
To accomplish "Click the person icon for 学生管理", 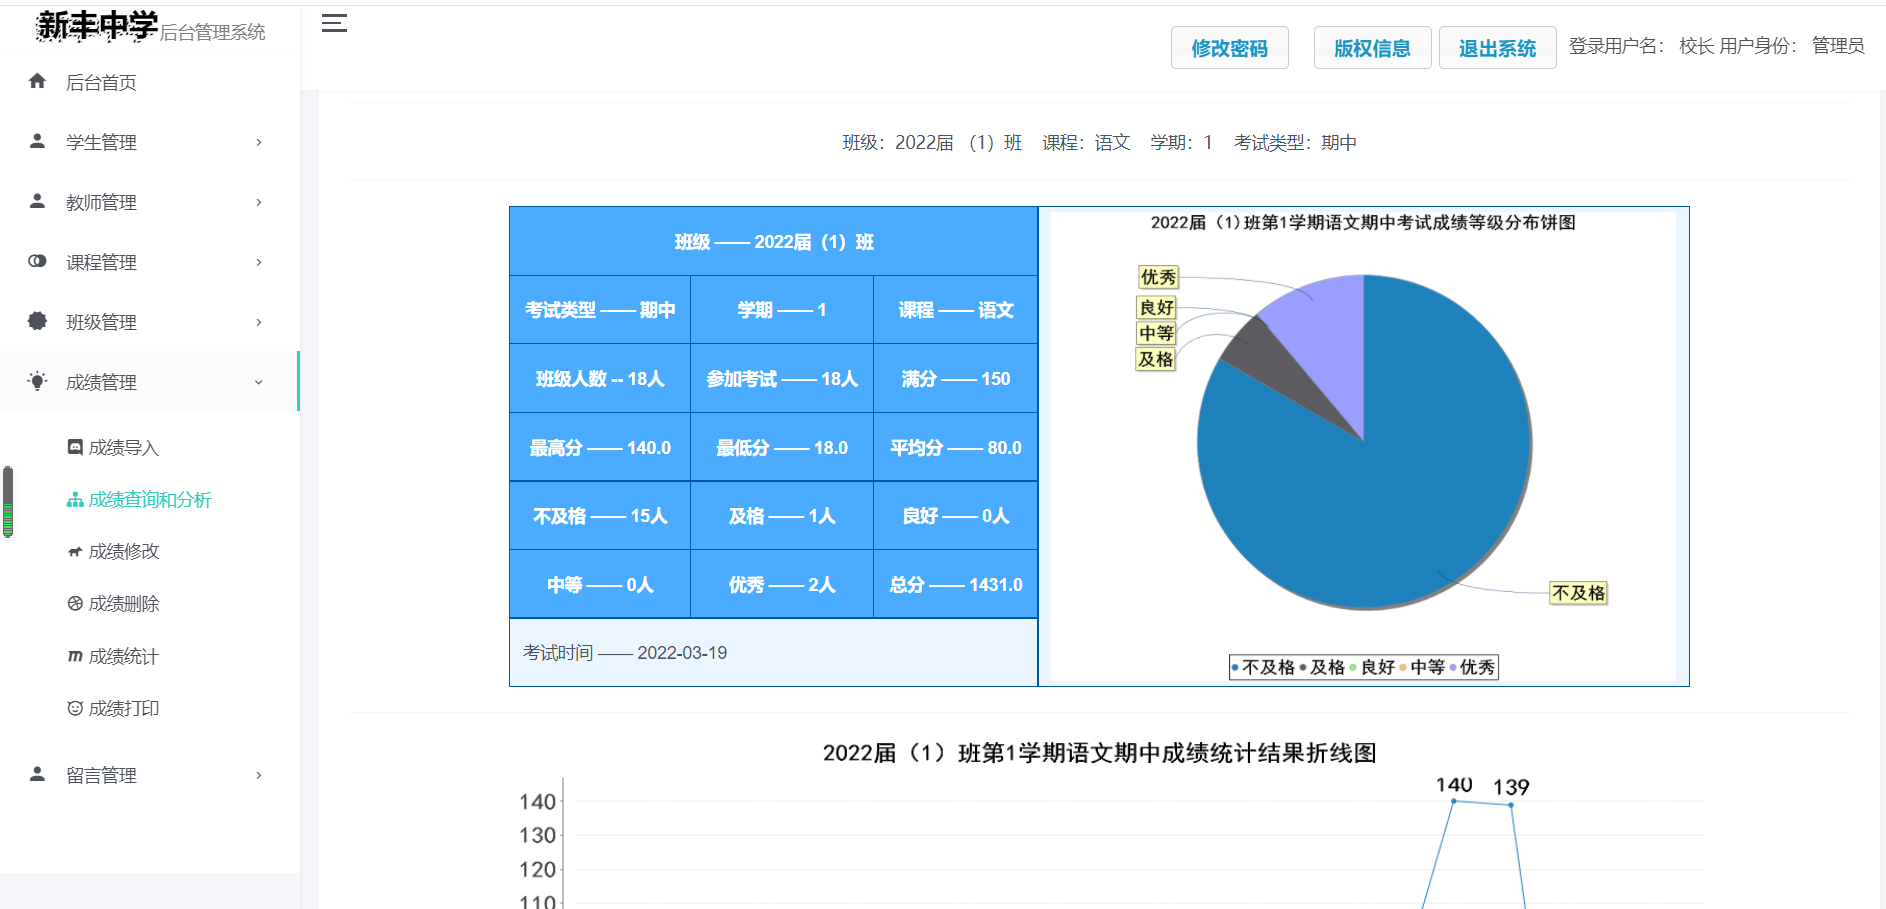I will 37,141.
